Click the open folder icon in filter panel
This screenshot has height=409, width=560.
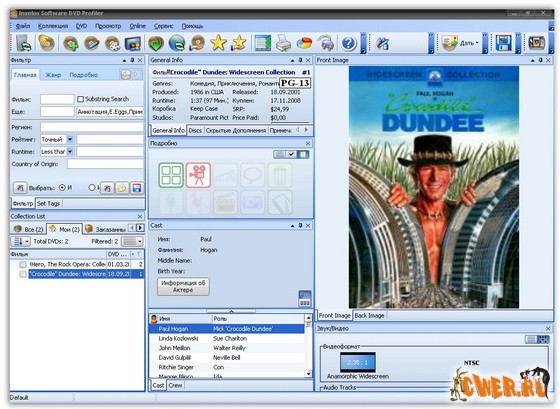[x=122, y=188]
